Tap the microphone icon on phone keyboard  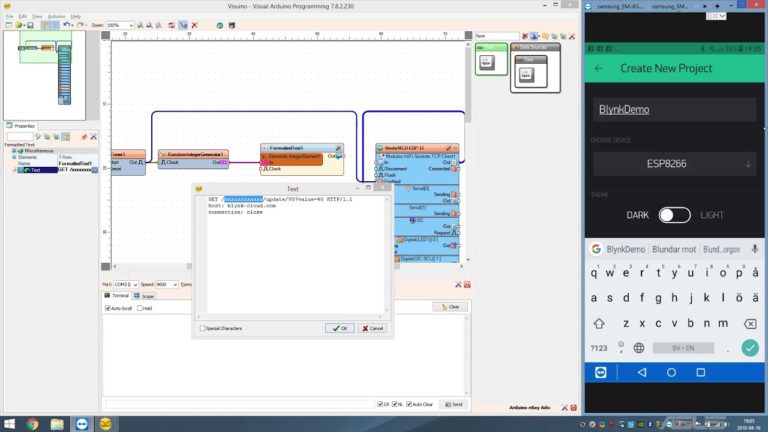tap(755, 249)
